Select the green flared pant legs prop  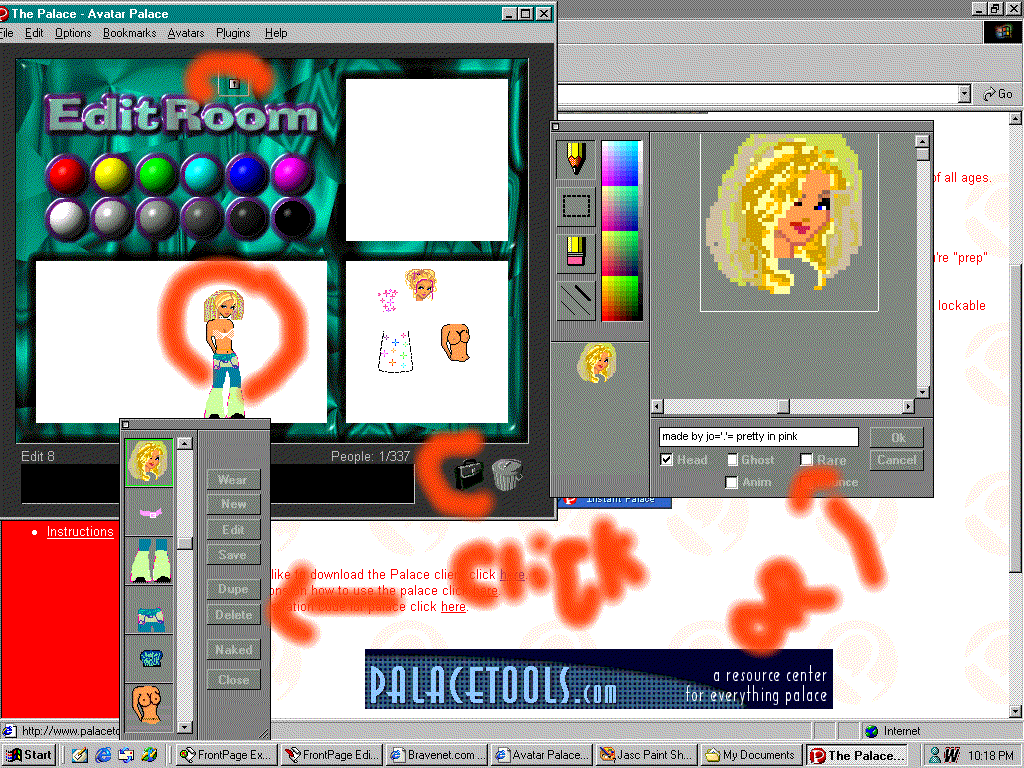pyautogui.click(x=149, y=561)
